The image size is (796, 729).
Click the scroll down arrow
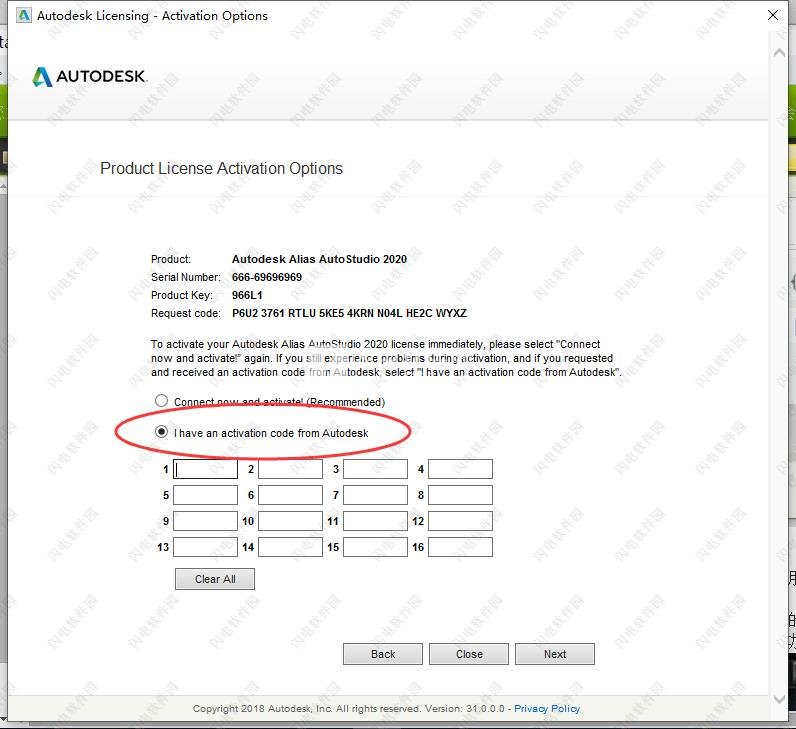click(x=779, y=699)
